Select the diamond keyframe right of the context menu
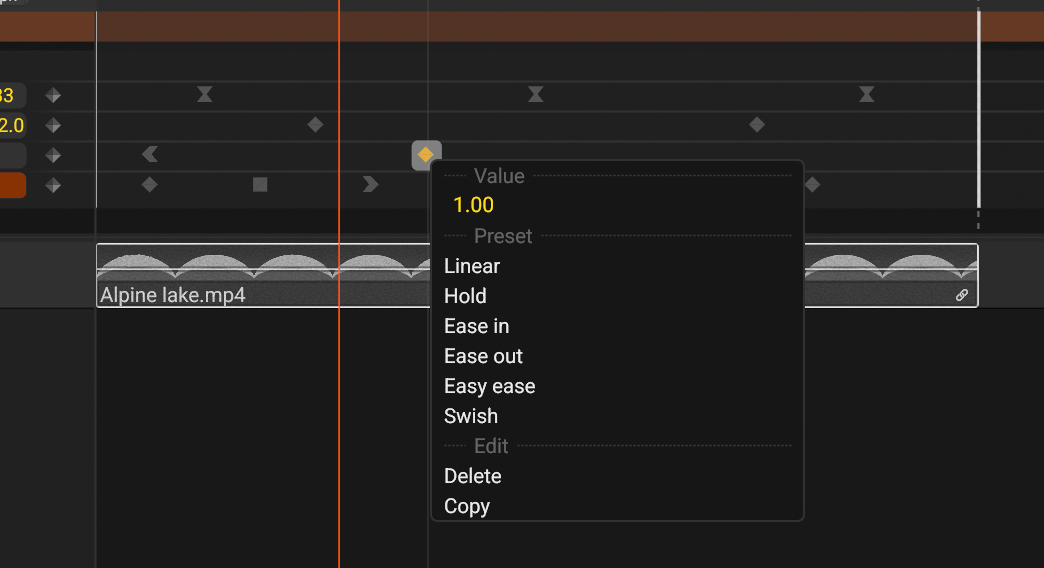 [x=812, y=184]
